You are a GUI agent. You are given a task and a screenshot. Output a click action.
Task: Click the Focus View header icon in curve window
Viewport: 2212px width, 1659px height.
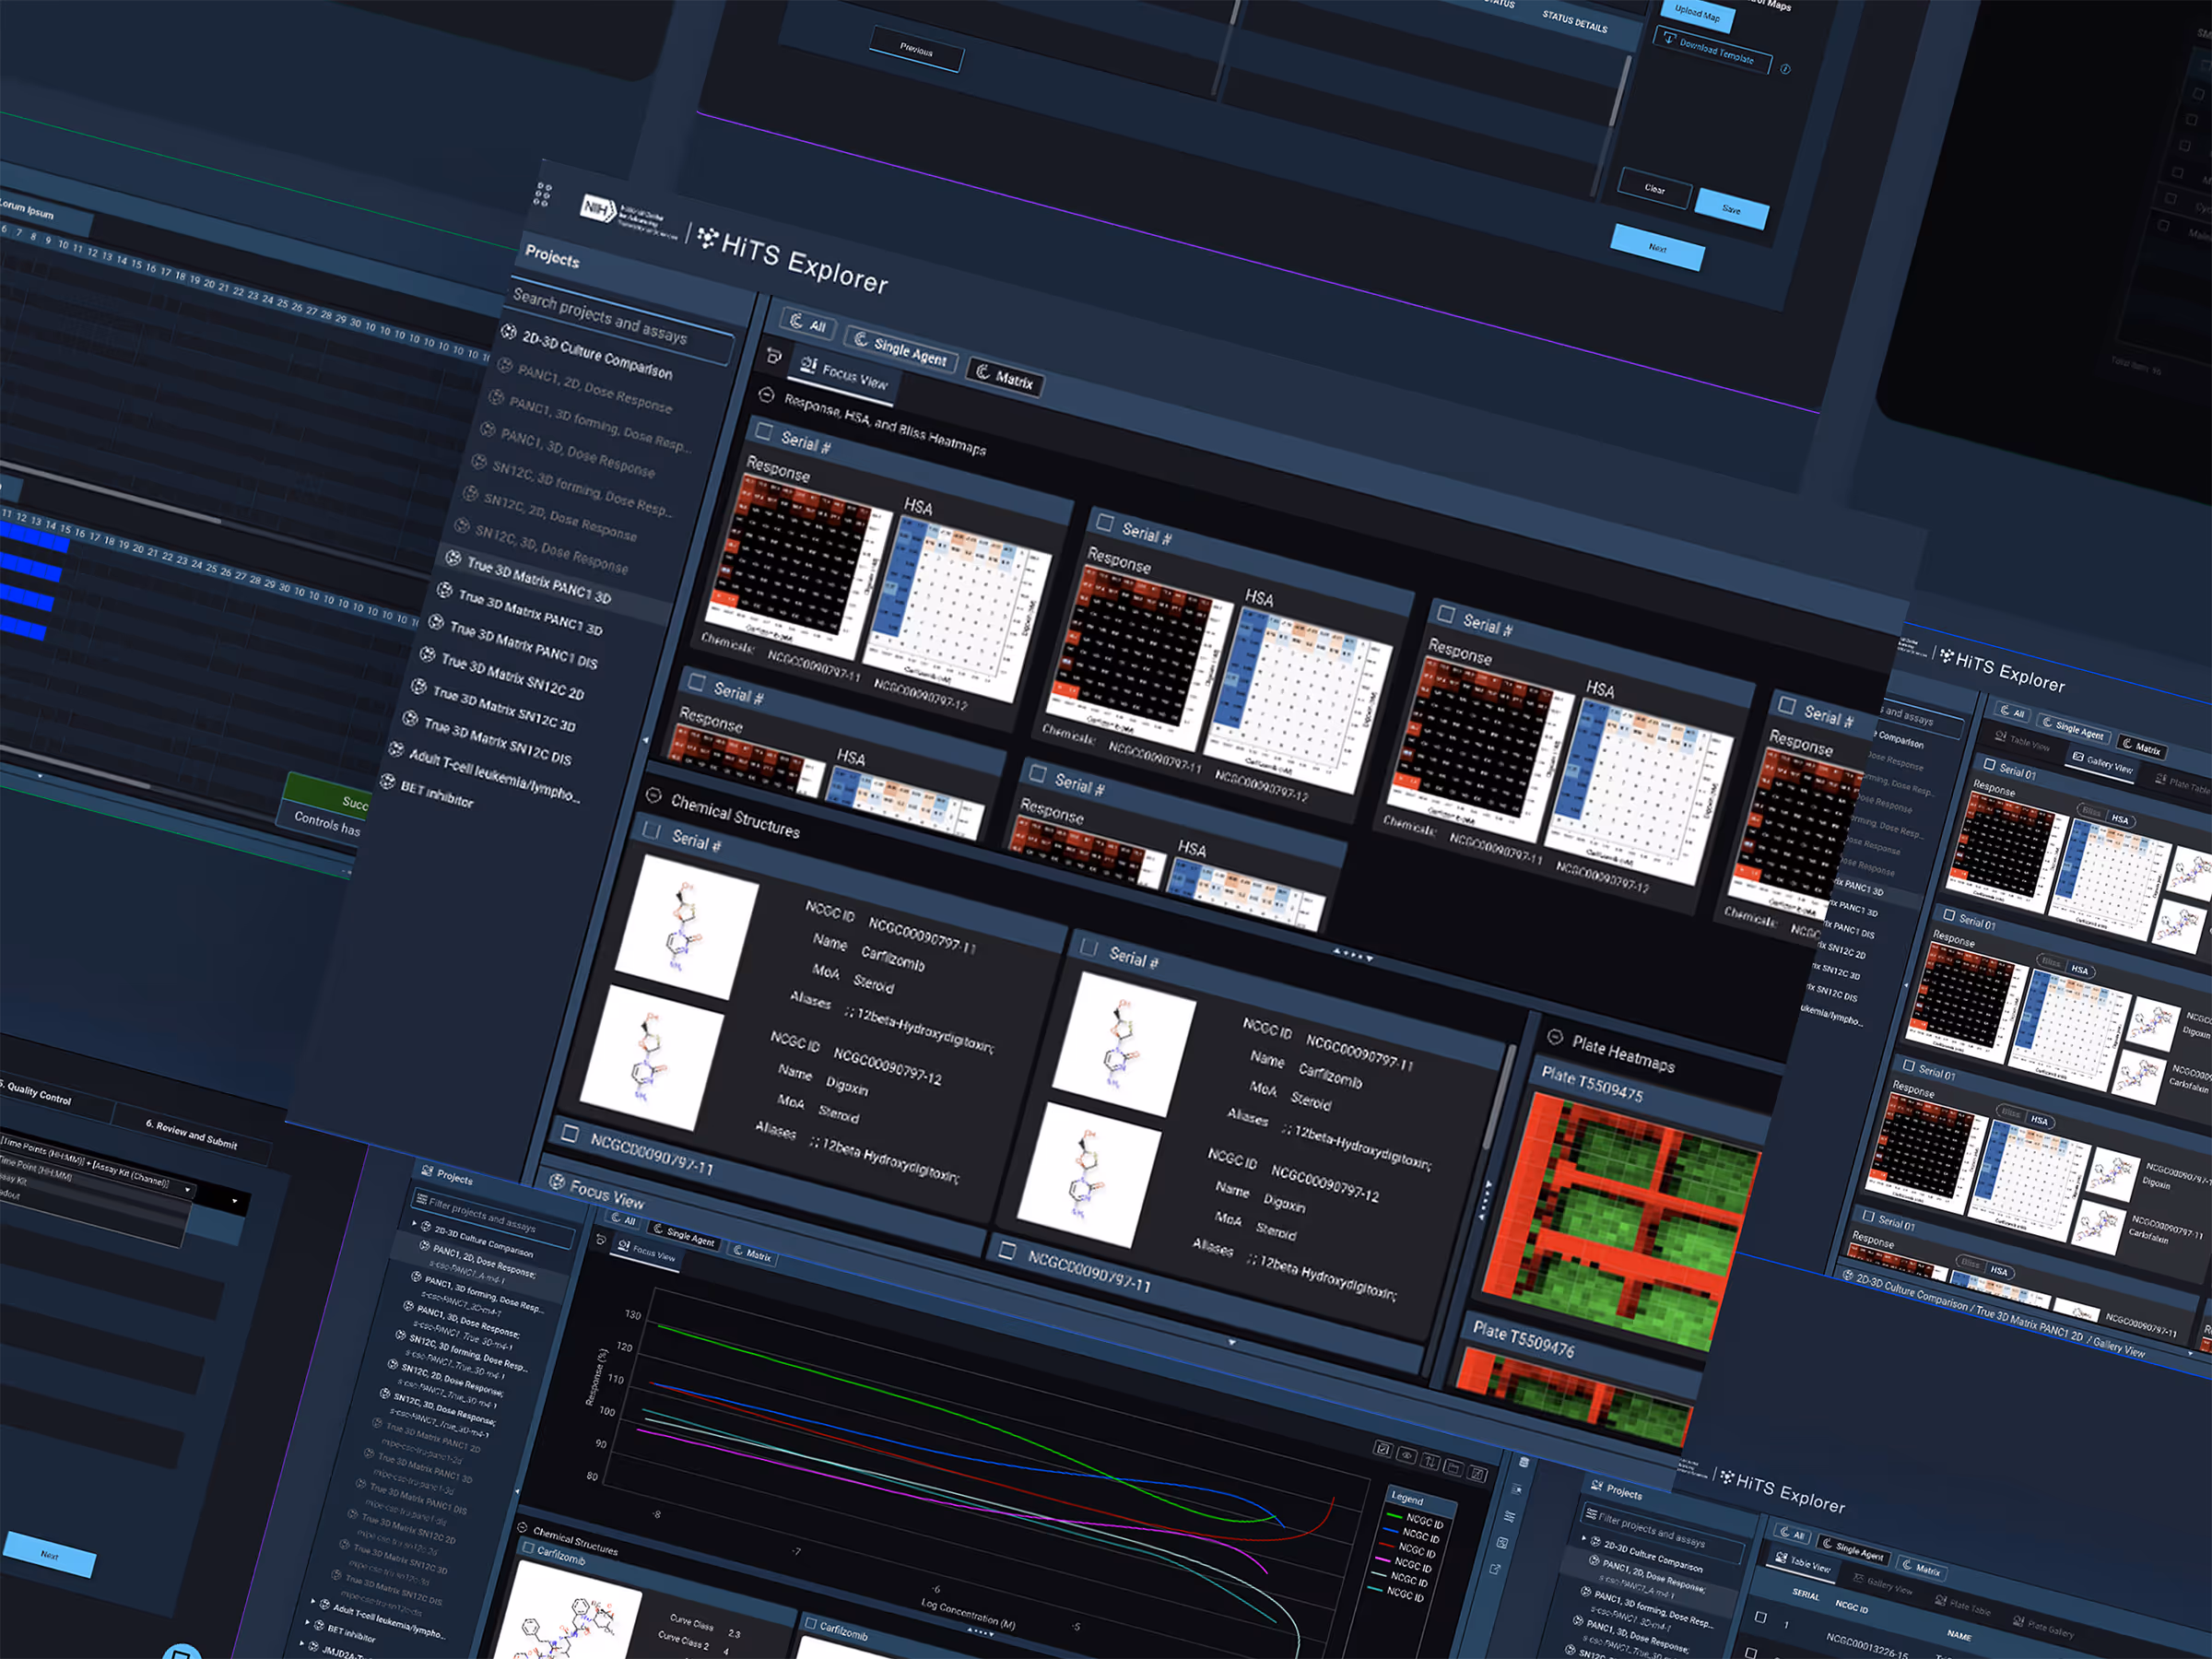coord(557,1182)
